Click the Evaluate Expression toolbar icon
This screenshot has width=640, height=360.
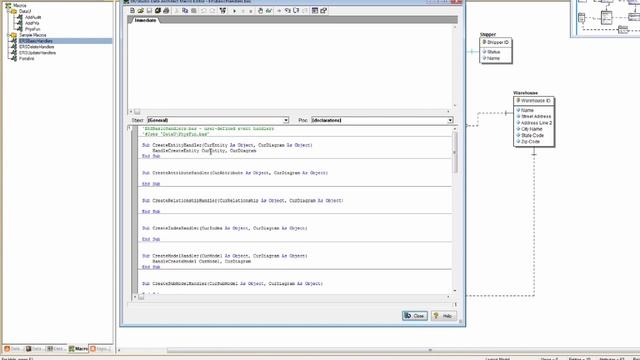[269, 11]
